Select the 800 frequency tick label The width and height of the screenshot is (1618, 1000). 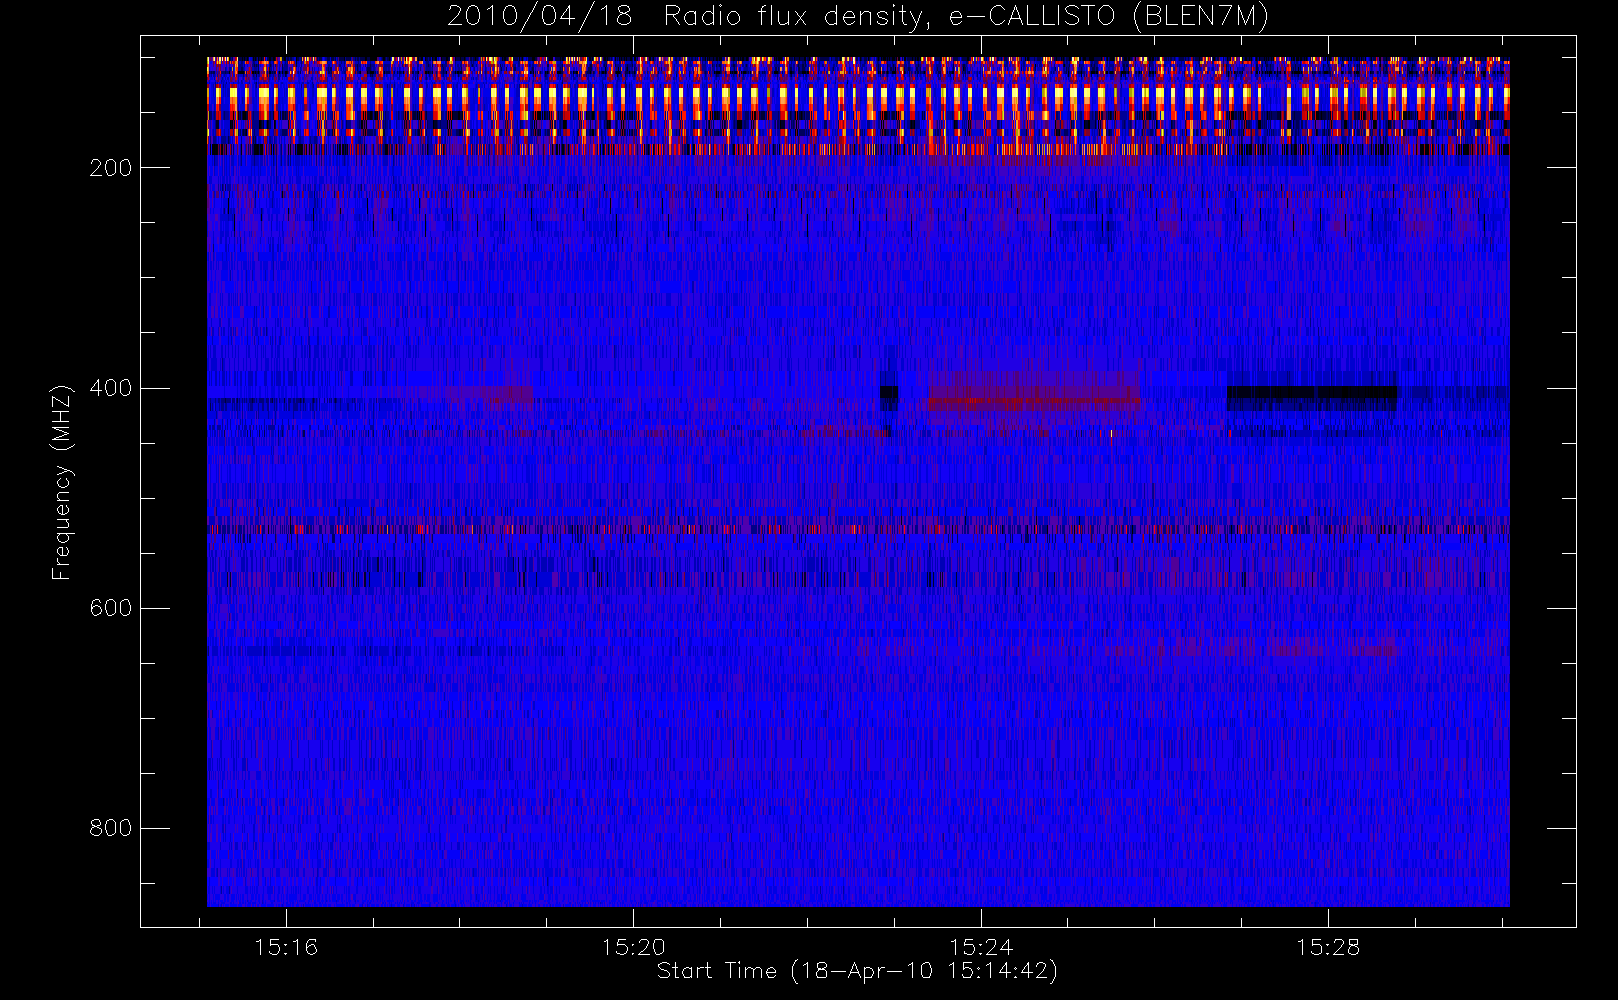coord(110,828)
